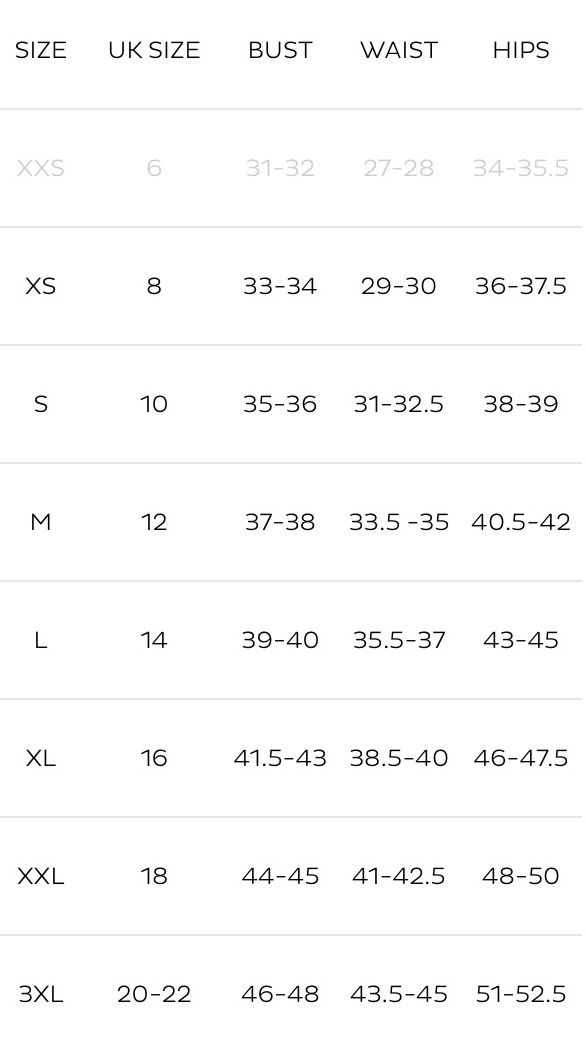The height and width of the screenshot is (1040, 586).
Task: Select the S size label
Action: [x=41, y=405]
